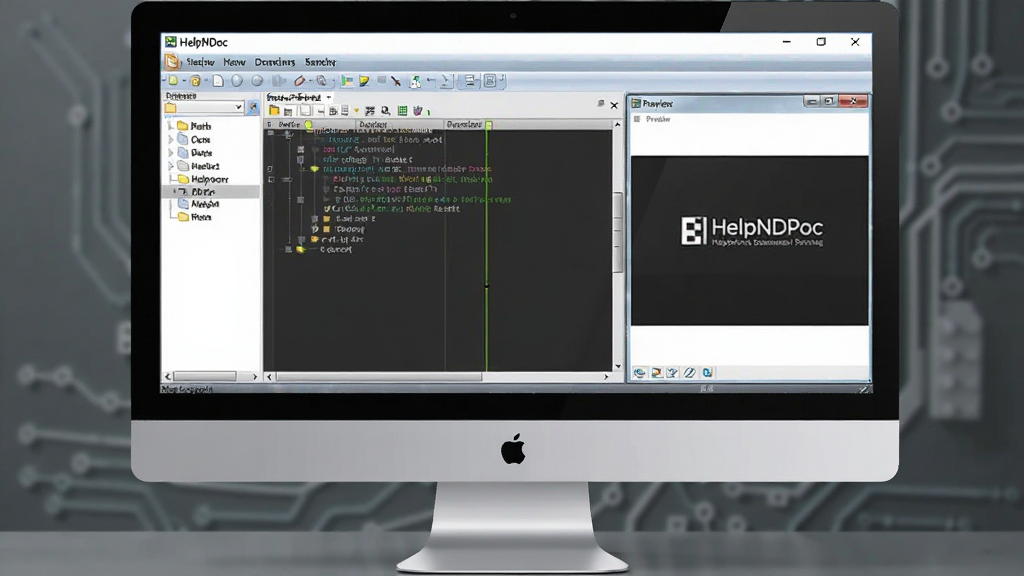The height and width of the screenshot is (576, 1024).
Task: Click the picture icon at the bottom of the Preview panel
Action: [x=656, y=372]
